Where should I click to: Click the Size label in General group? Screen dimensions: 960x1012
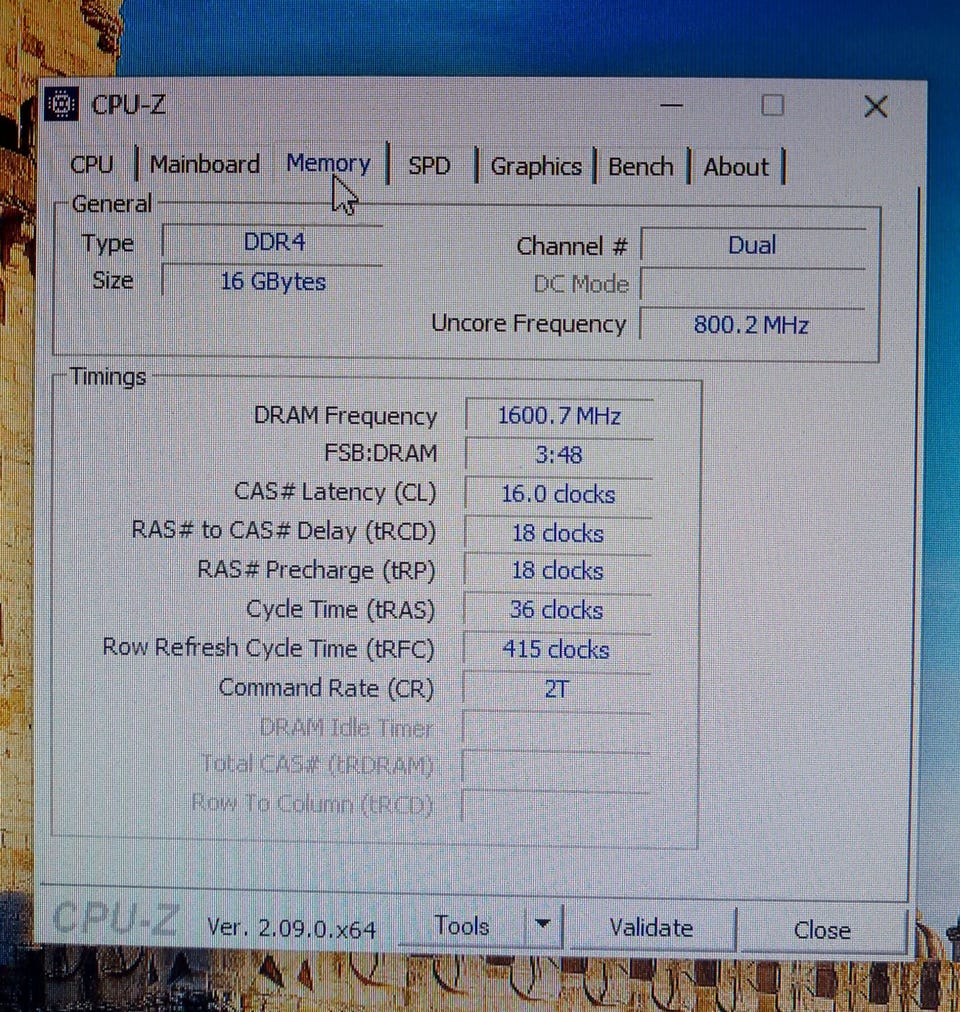(x=112, y=280)
